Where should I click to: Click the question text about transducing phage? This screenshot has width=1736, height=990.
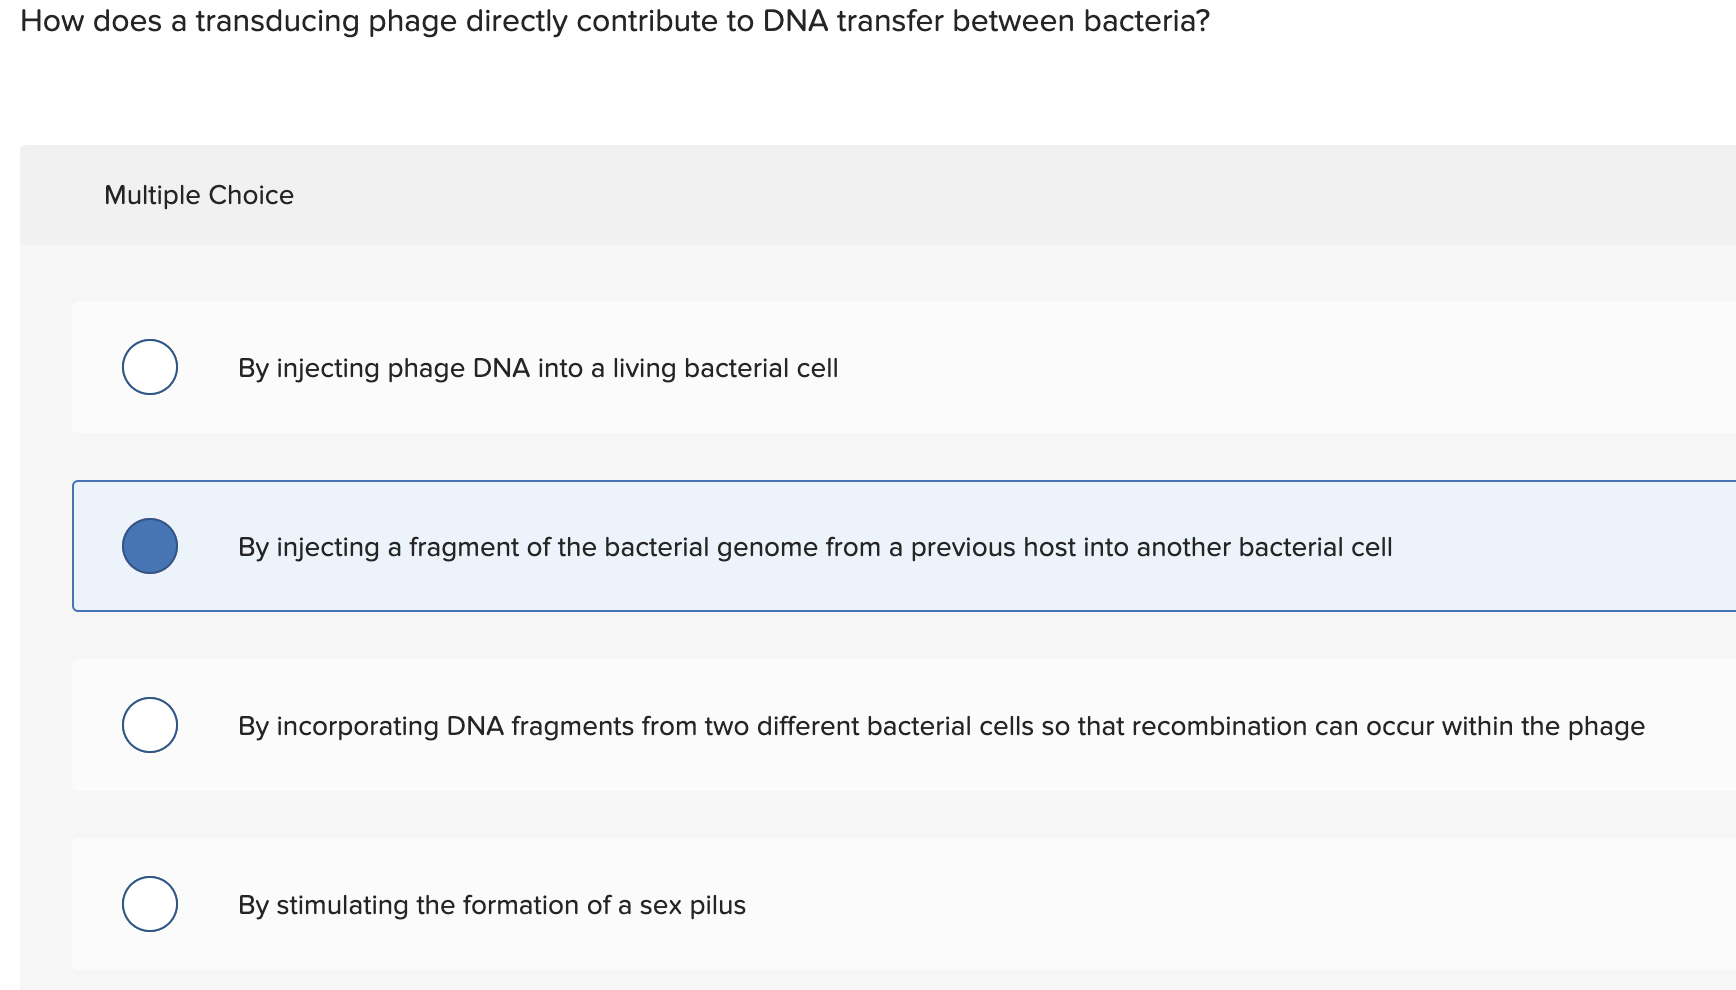click(615, 21)
